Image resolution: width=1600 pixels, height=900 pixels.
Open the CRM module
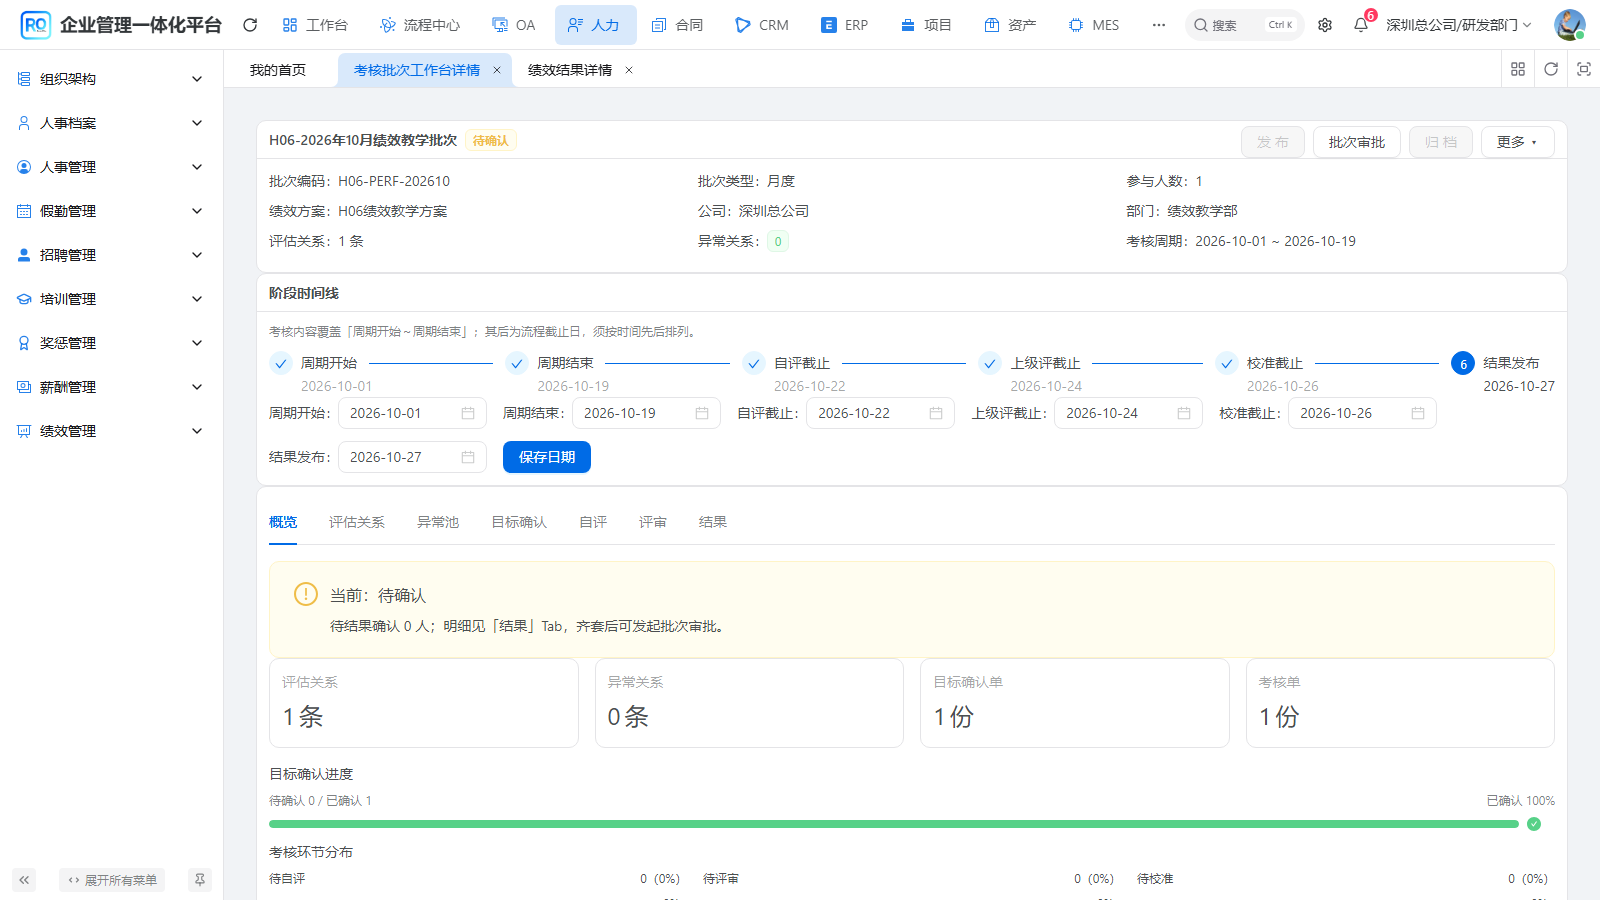(762, 25)
